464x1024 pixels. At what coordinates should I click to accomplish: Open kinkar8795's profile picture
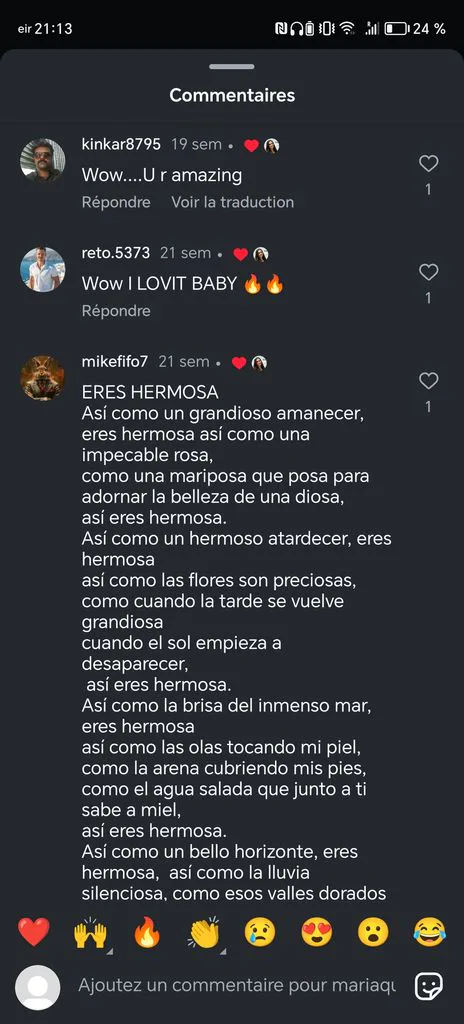(42, 160)
